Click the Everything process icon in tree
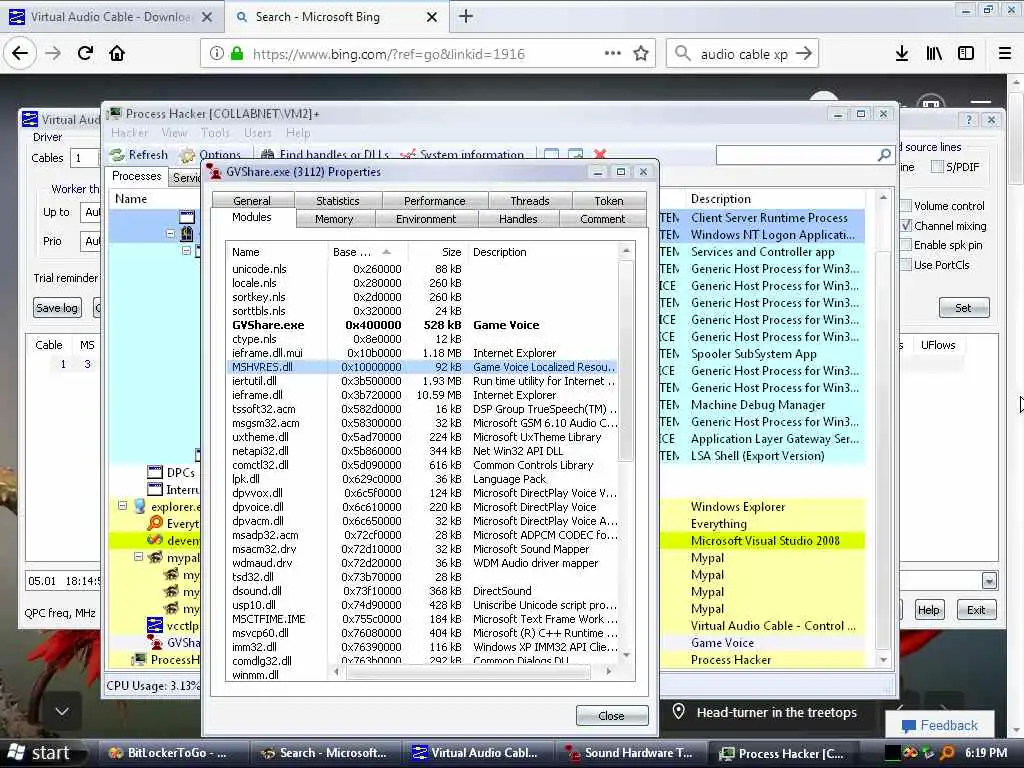This screenshot has width=1024, height=768. tap(155, 523)
